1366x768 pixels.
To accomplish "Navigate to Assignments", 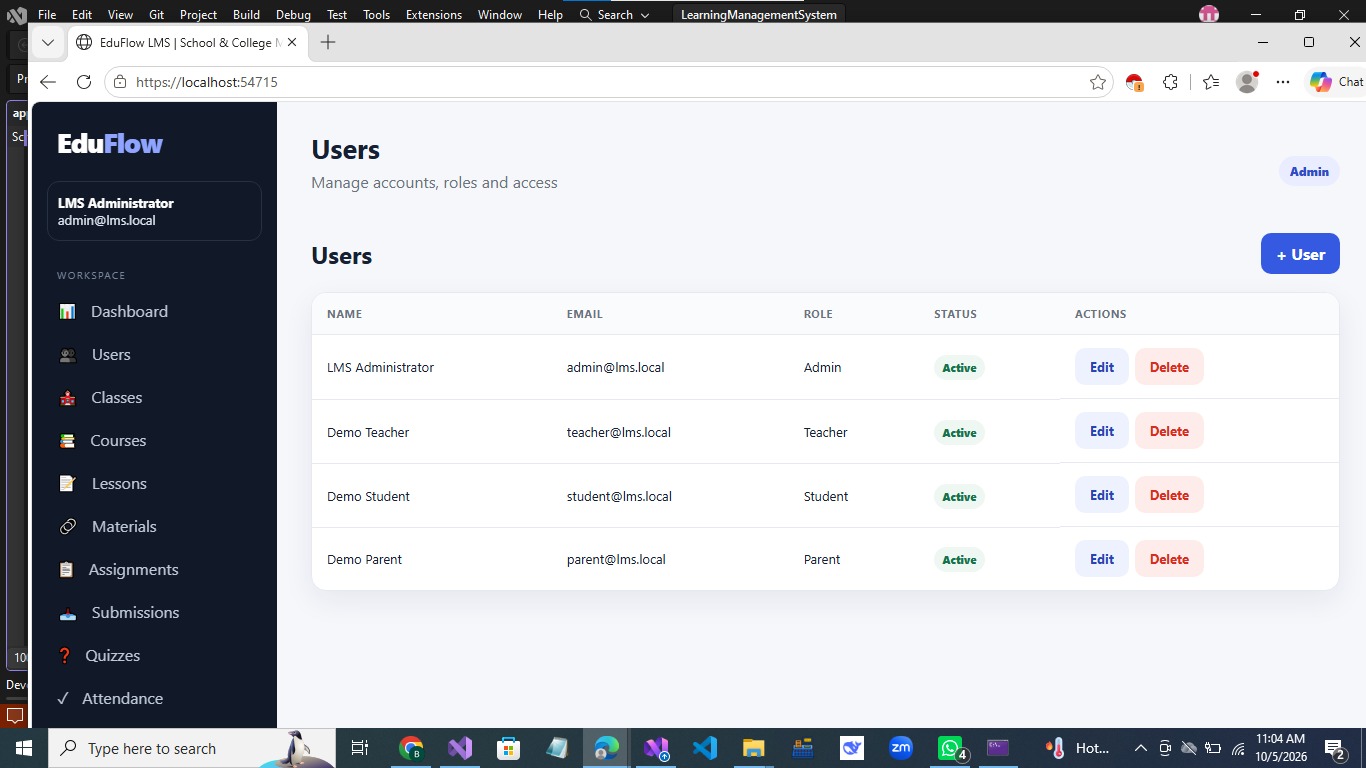I will coord(133,569).
